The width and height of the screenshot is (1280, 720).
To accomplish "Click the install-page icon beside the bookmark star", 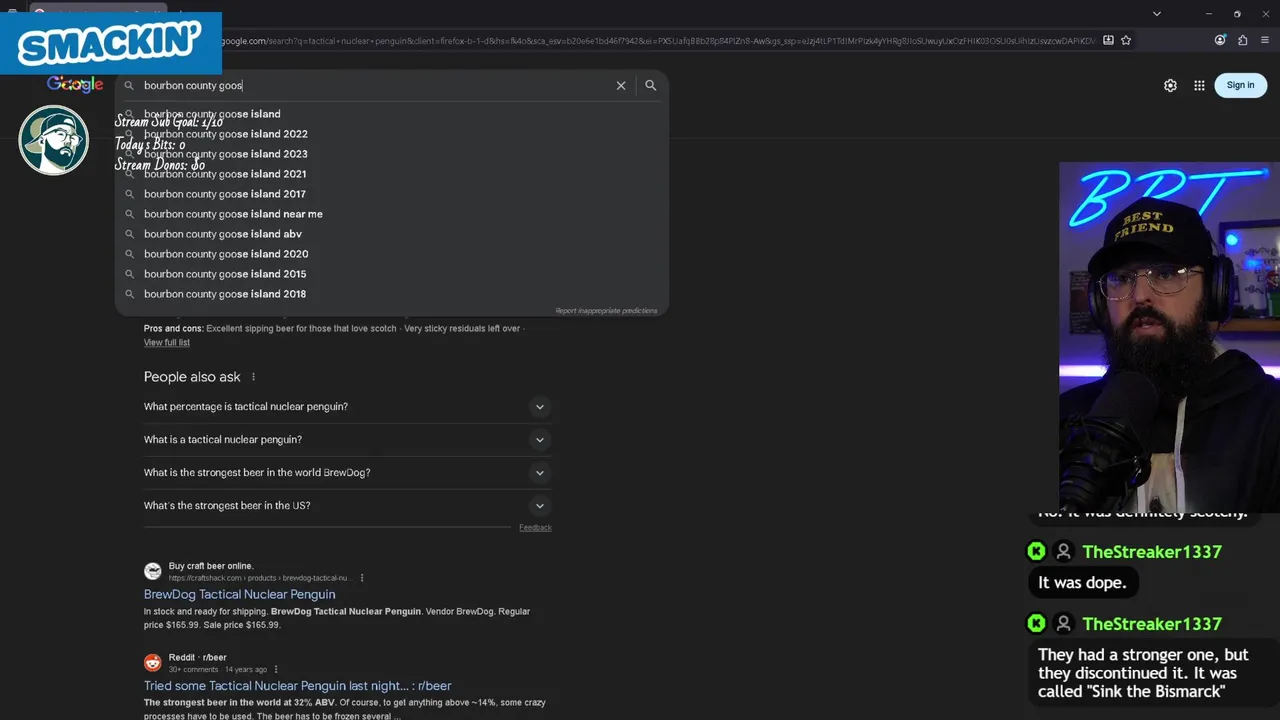I will click(x=1108, y=41).
